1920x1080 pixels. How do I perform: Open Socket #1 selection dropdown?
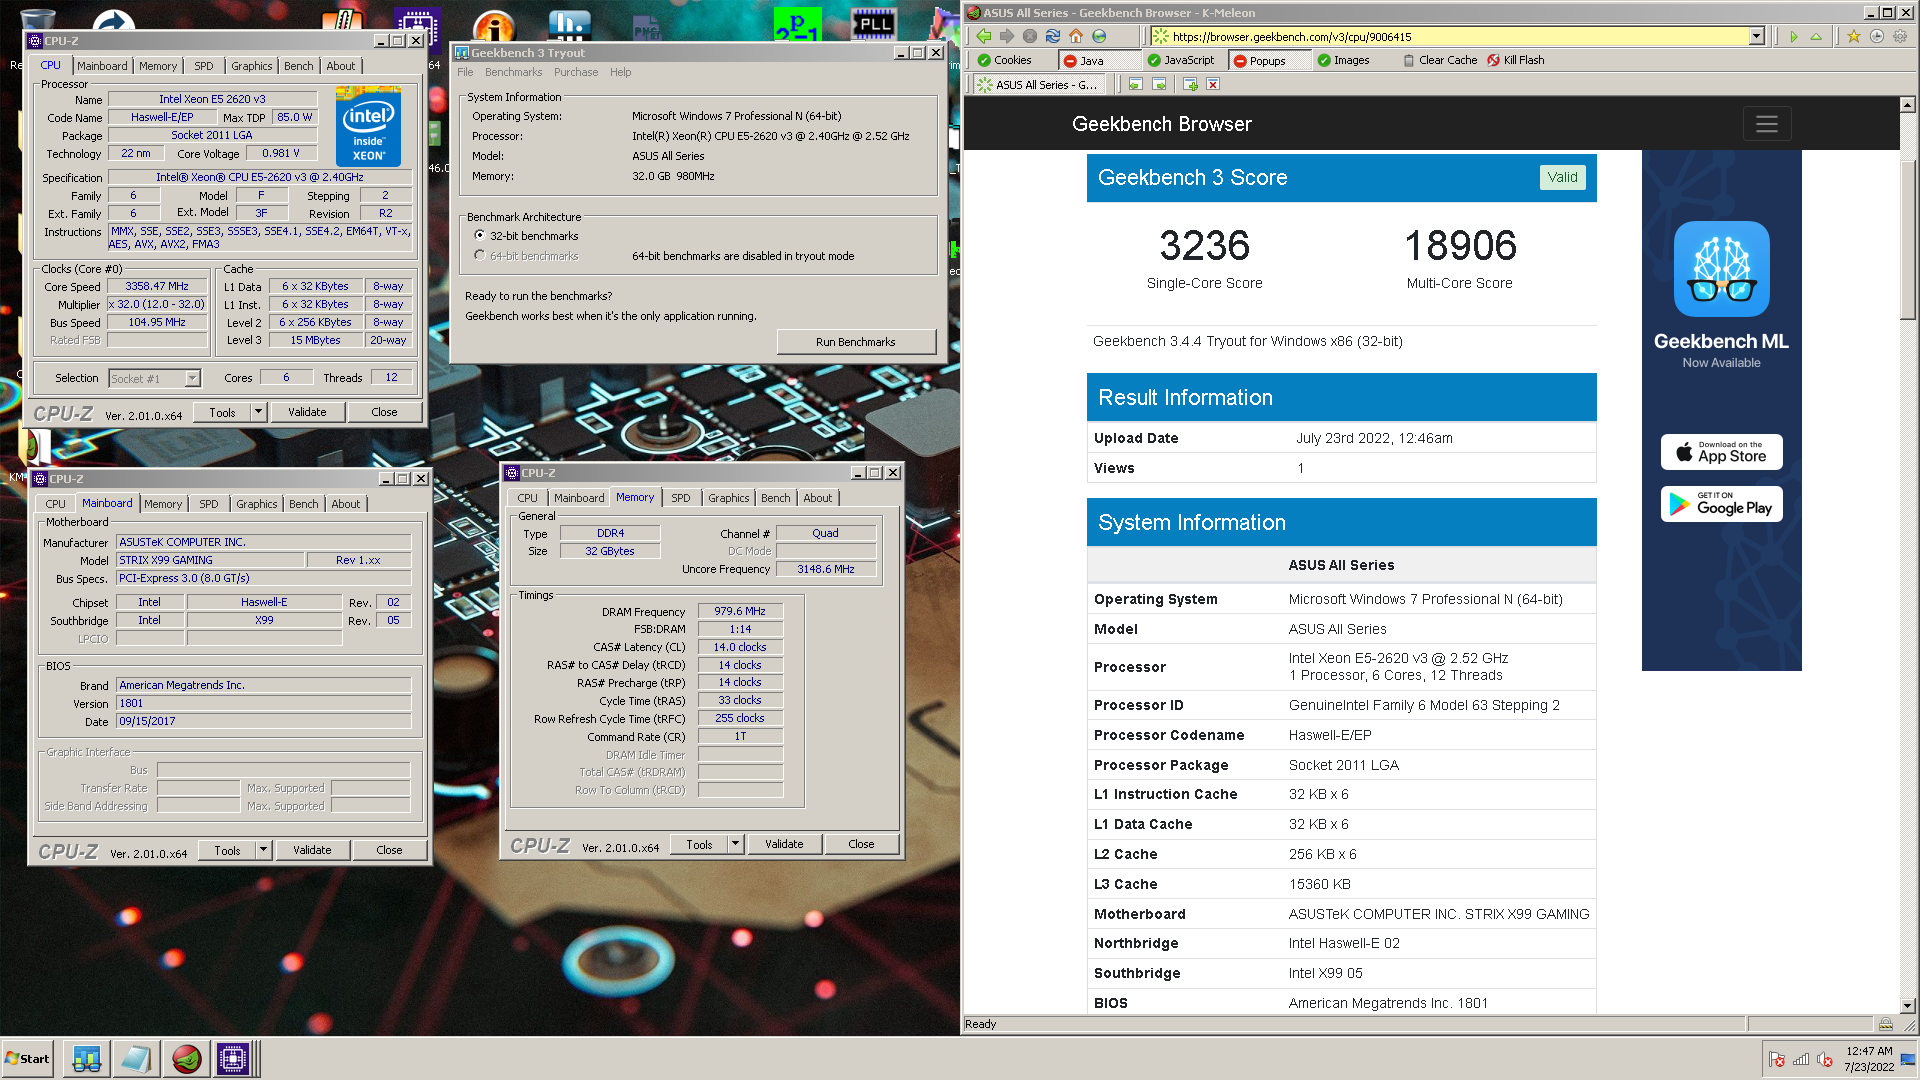click(x=192, y=378)
